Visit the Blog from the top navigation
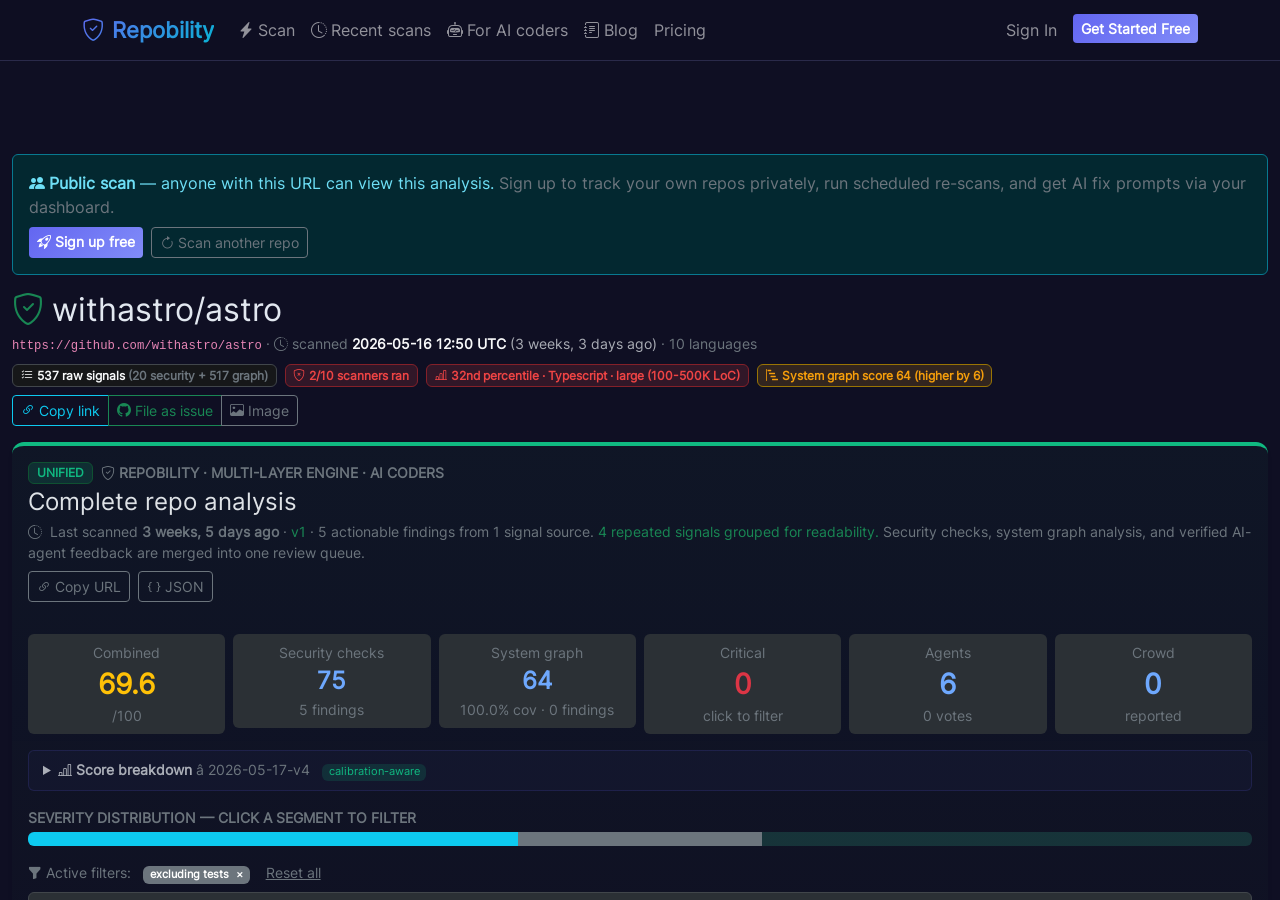1280x900 pixels. (x=611, y=30)
